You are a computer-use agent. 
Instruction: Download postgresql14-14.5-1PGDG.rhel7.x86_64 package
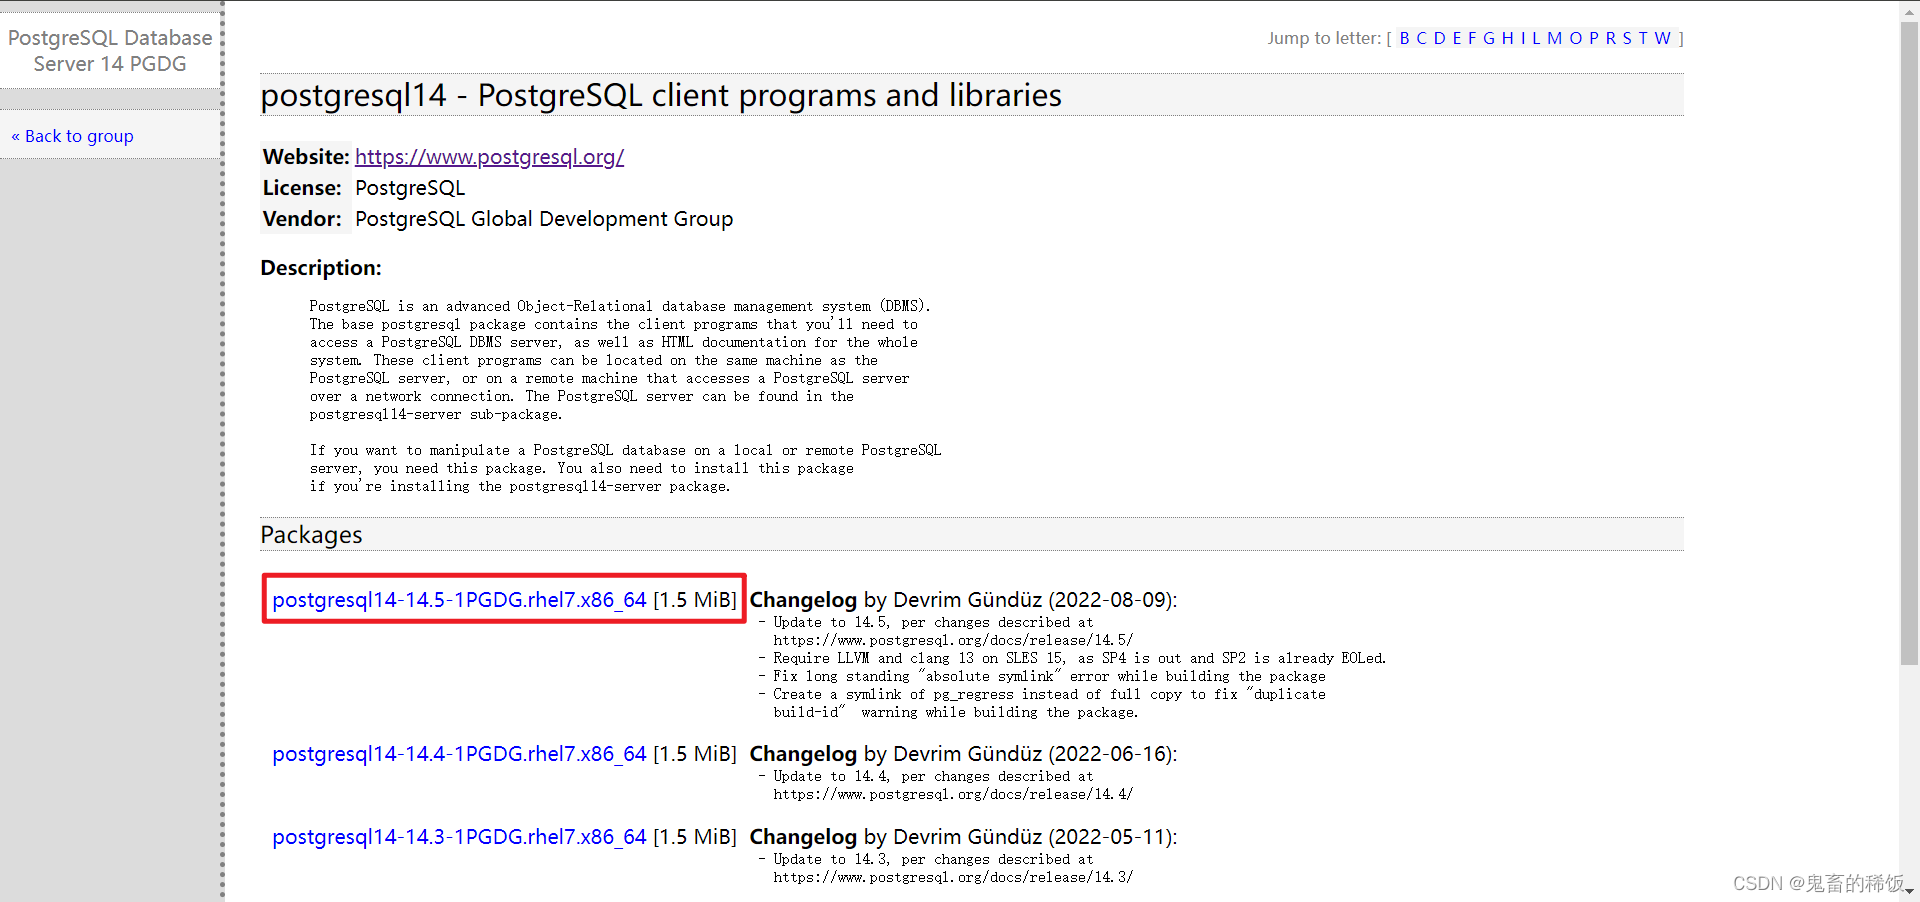pos(459,600)
